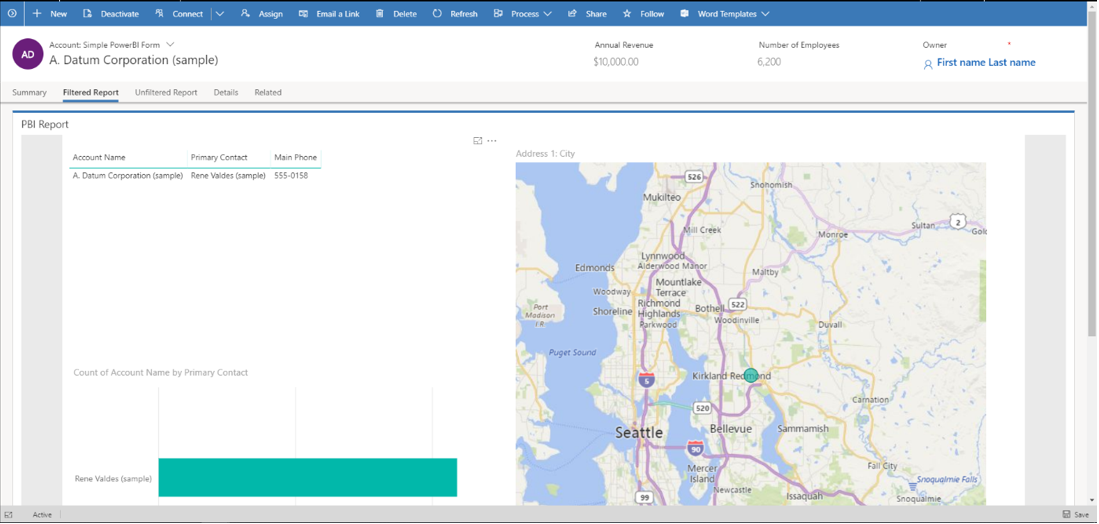Select the Rene Valdes (sample) table cell
The height and width of the screenshot is (524, 1099).
point(228,176)
